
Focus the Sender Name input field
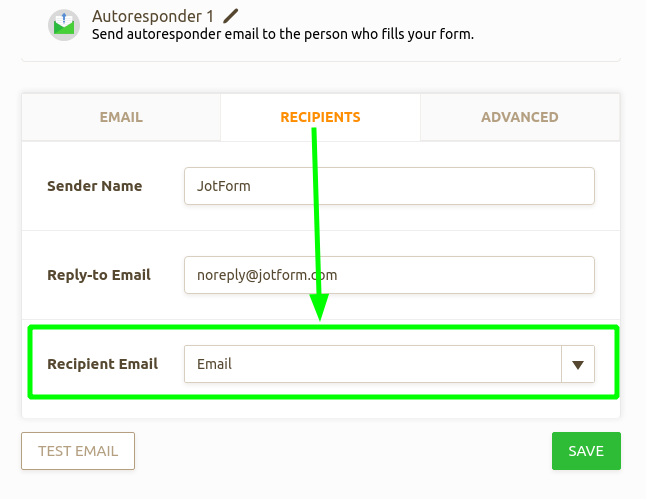(389, 186)
